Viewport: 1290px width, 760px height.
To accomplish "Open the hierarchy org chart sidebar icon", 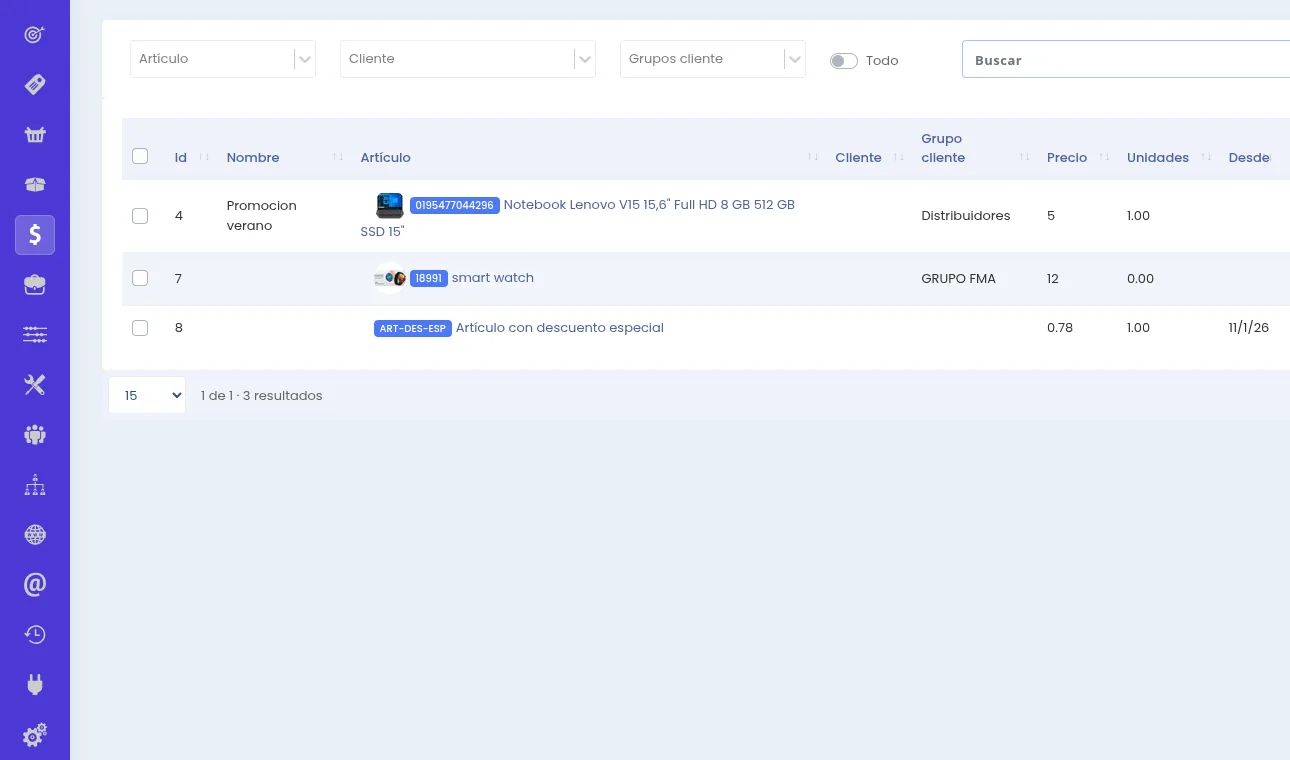I will pyautogui.click(x=35, y=485).
